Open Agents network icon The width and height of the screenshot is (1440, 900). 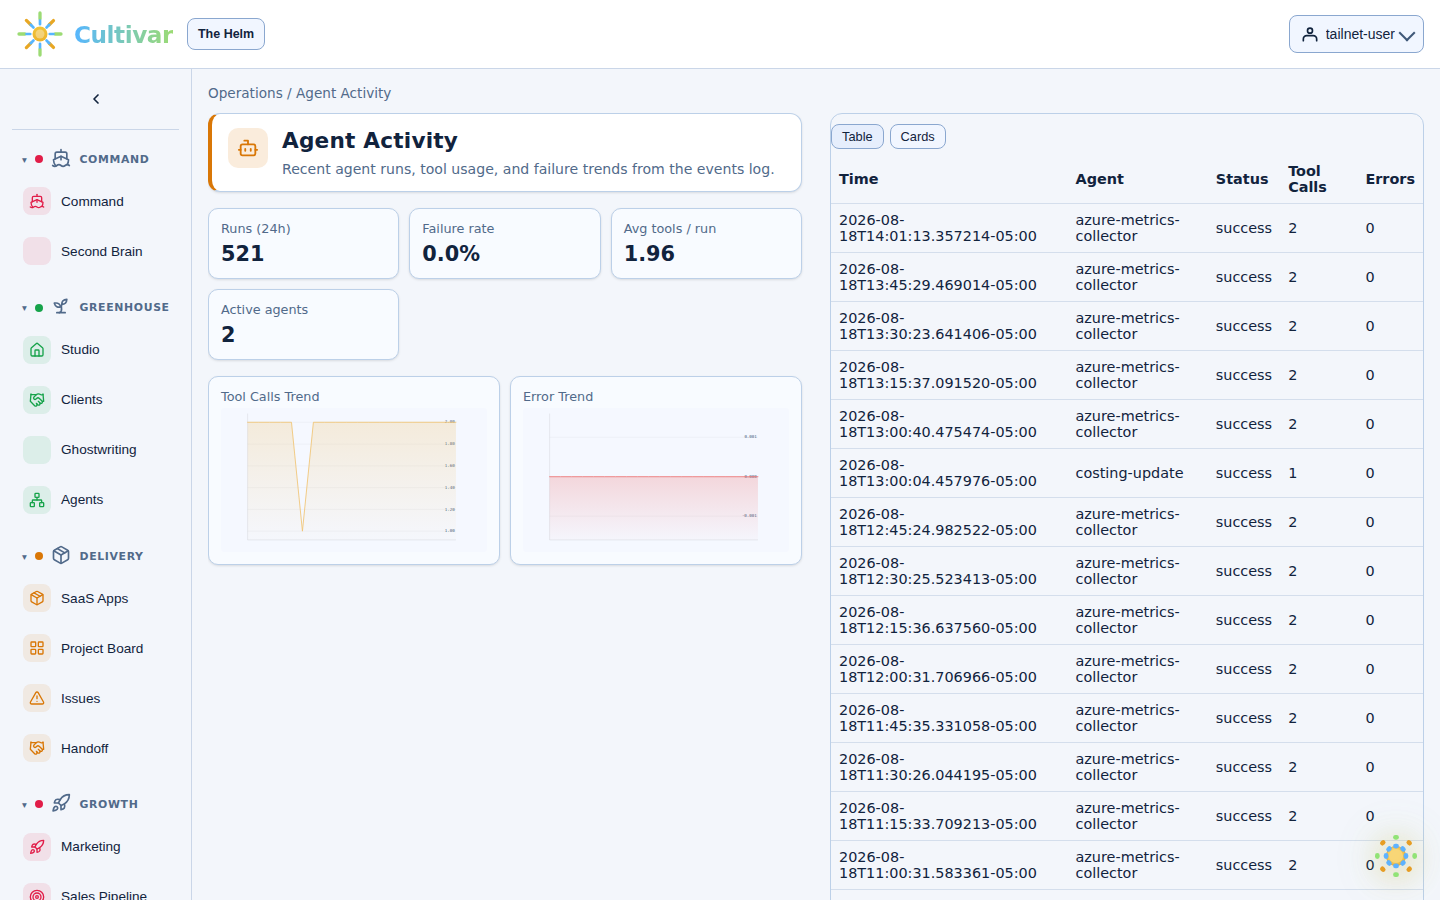coord(37,499)
